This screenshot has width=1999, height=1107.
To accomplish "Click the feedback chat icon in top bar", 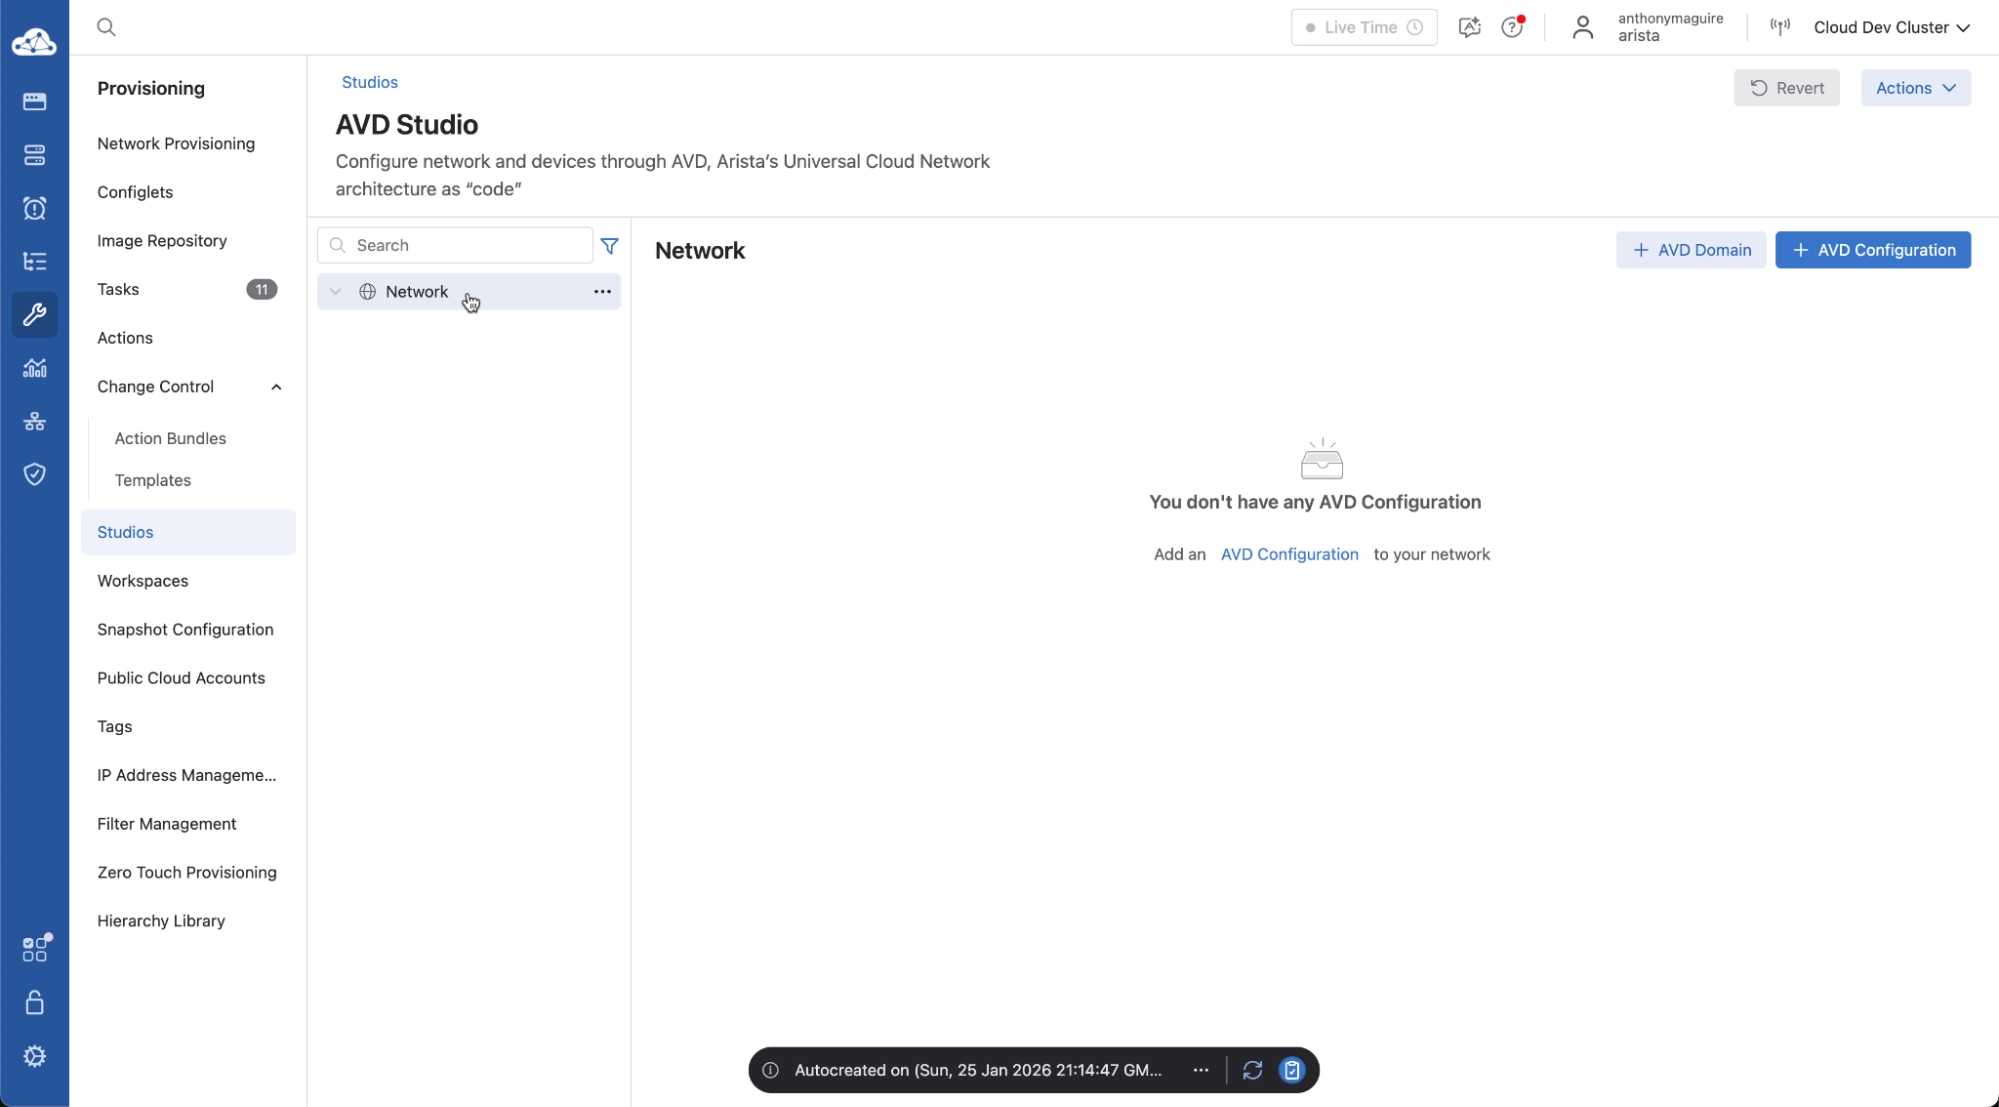I will point(1469,27).
